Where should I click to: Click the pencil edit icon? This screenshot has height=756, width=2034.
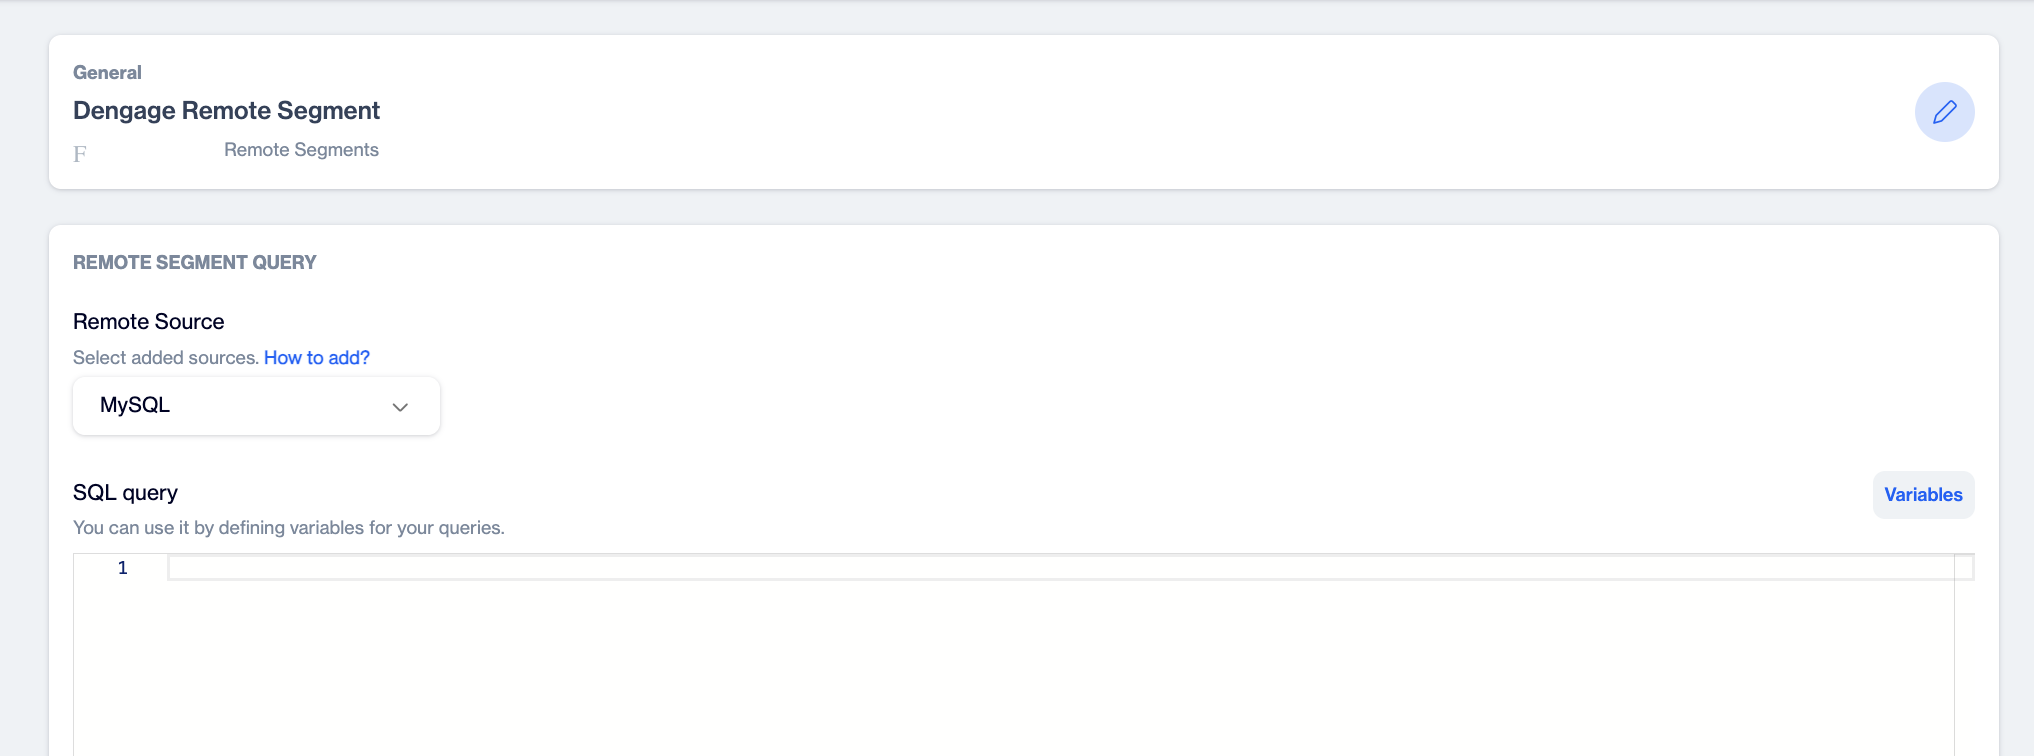point(1944,112)
